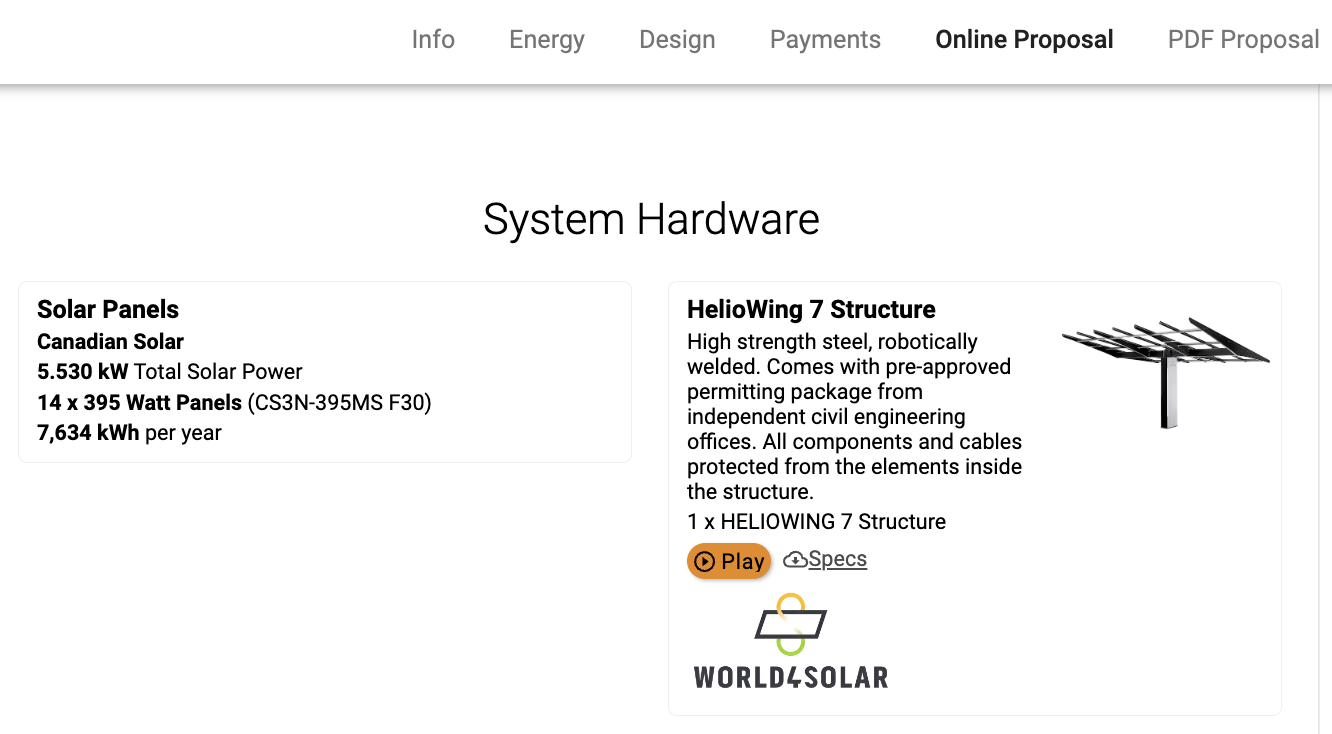Open the Energy tab
Screen dimensions: 1332x734
[x=546, y=39]
